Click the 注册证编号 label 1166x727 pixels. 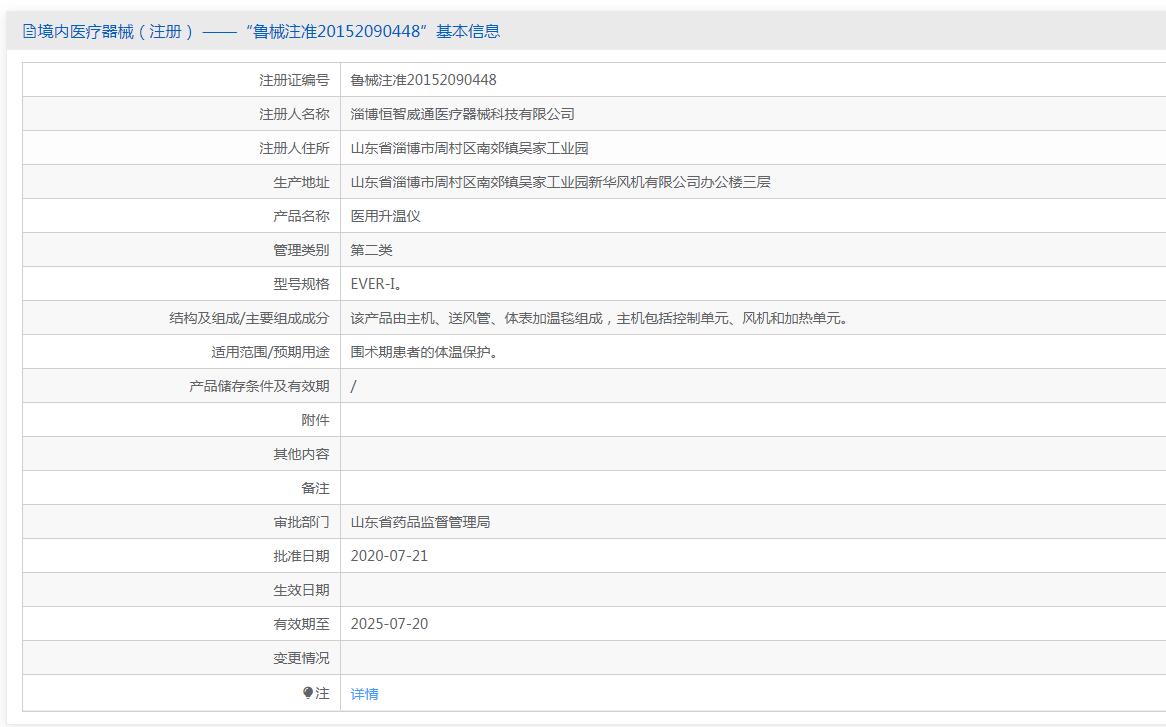pyautogui.click(x=294, y=80)
